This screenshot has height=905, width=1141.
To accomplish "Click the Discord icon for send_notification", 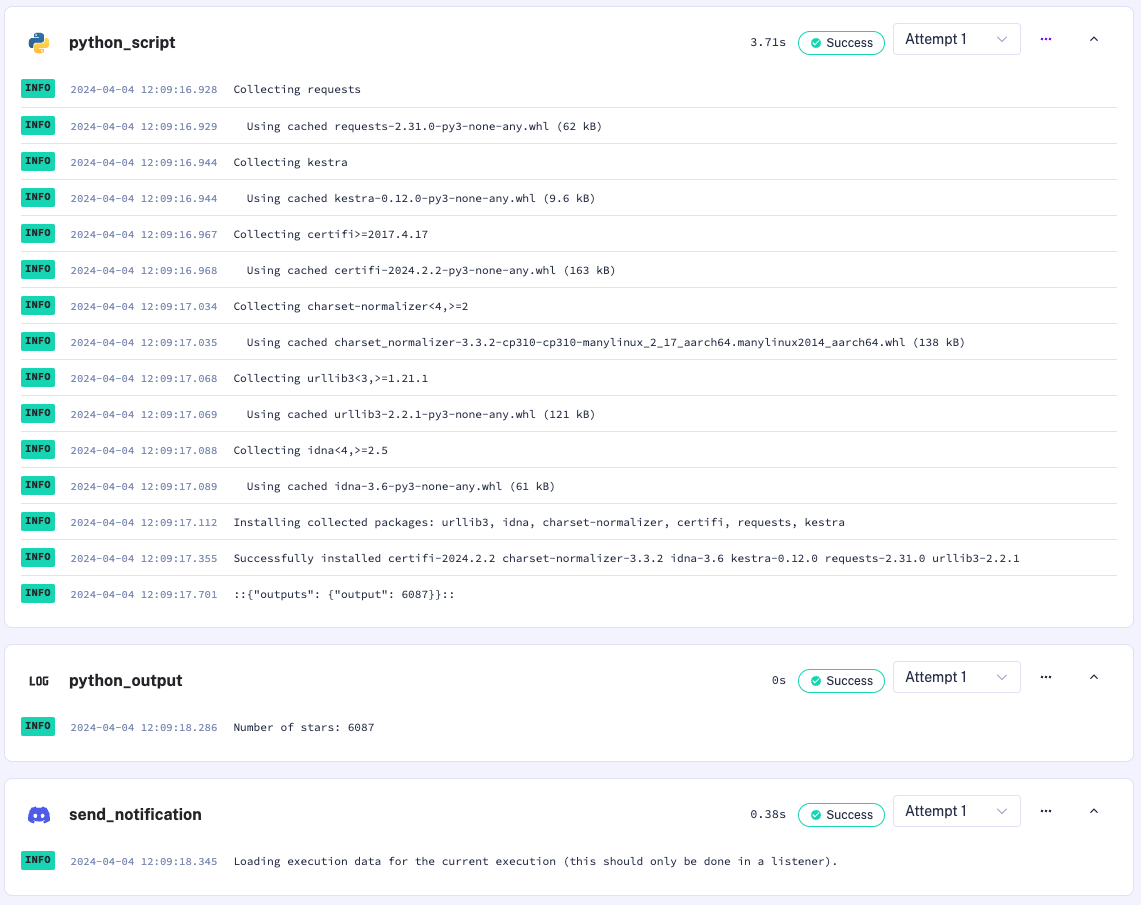I will tap(38, 814).
